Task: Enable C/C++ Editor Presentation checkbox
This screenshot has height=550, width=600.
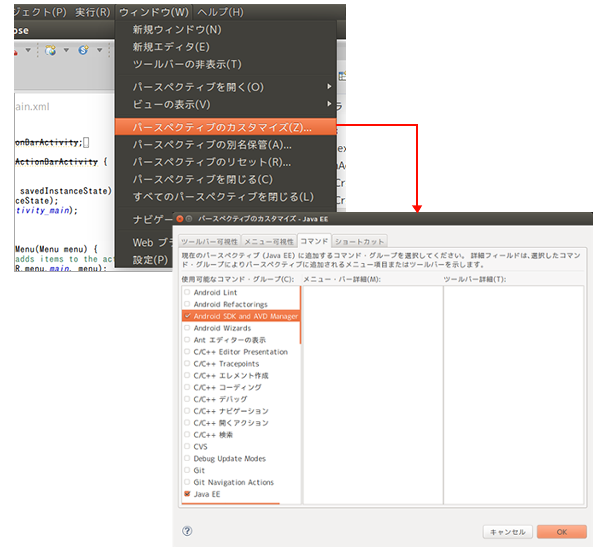Action: point(187,351)
